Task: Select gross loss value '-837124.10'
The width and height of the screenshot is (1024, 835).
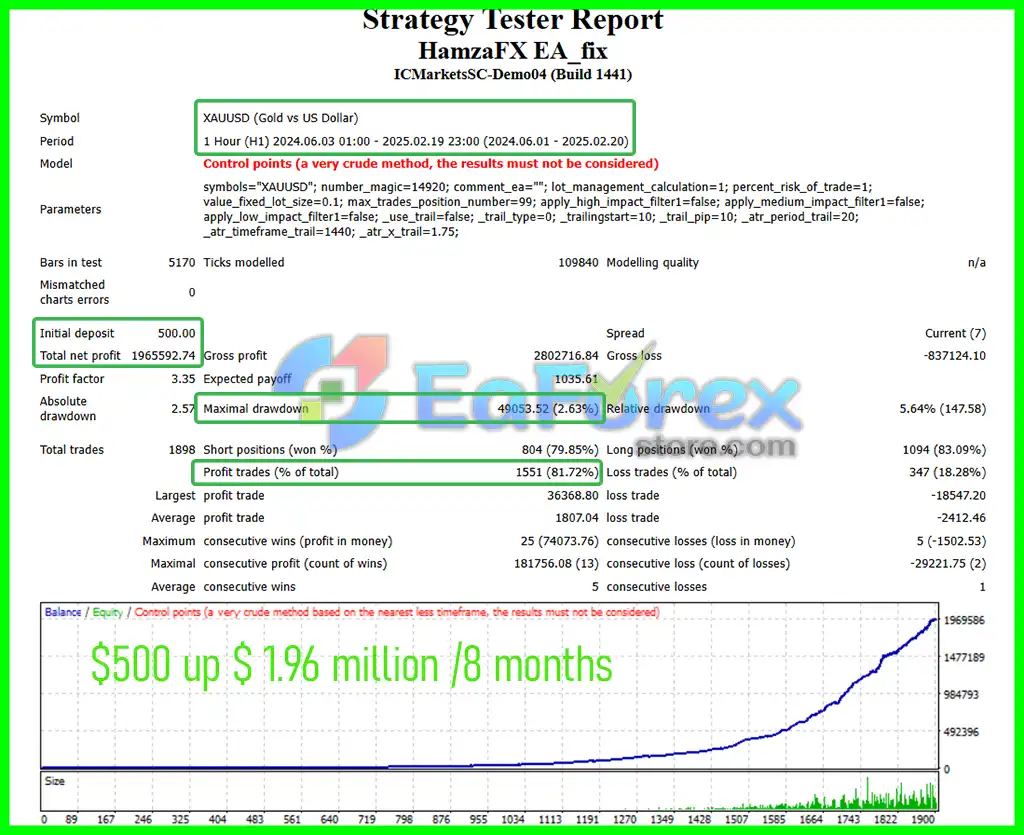Action: click(x=954, y=356)
